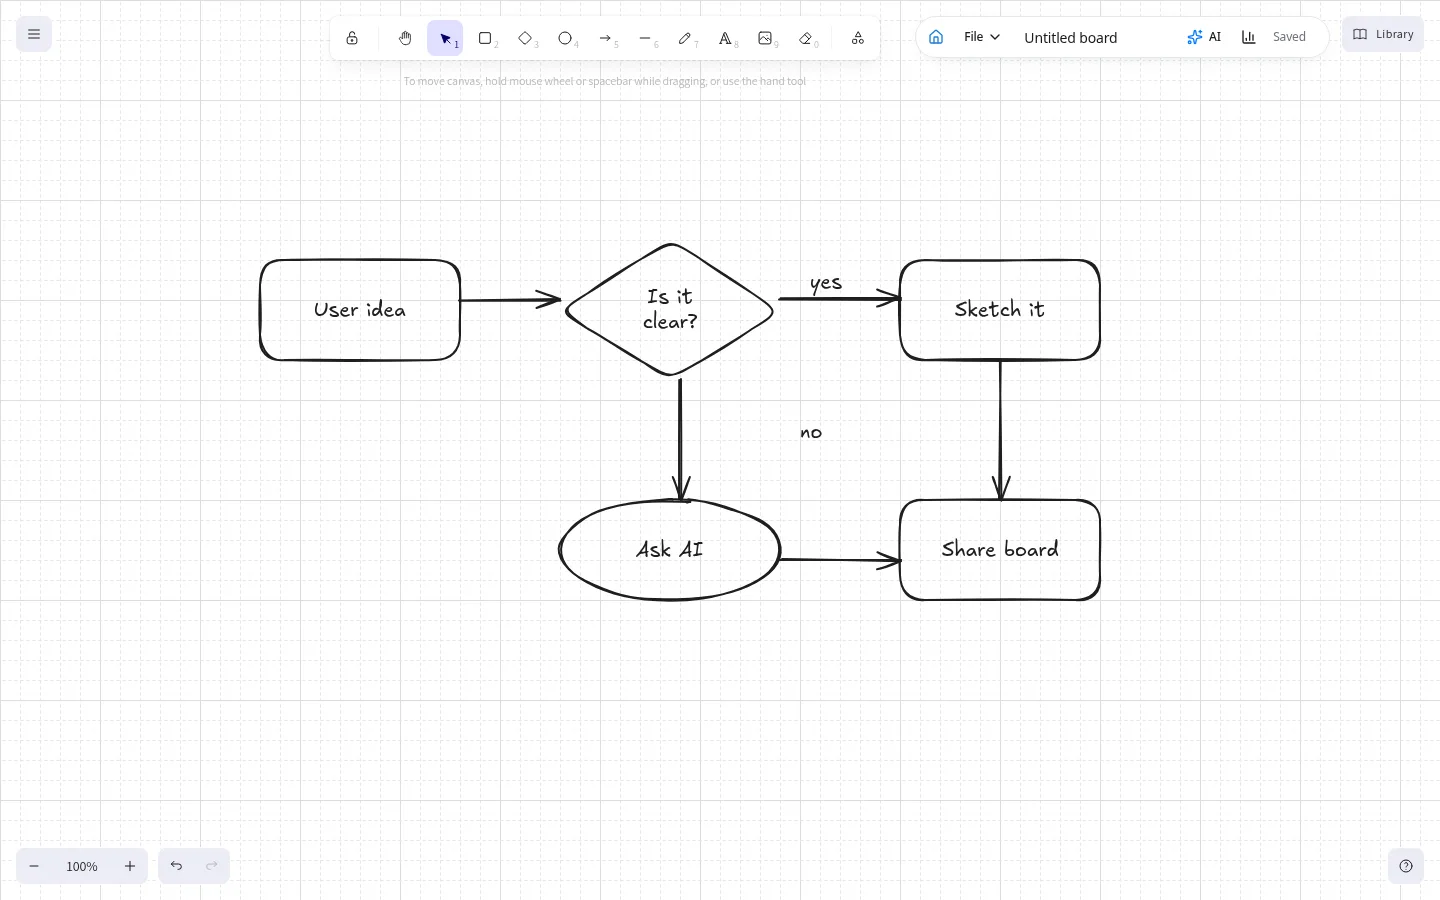Open the Library panel
This screenshot has height=900, width=1440.
pos(1383,34)
